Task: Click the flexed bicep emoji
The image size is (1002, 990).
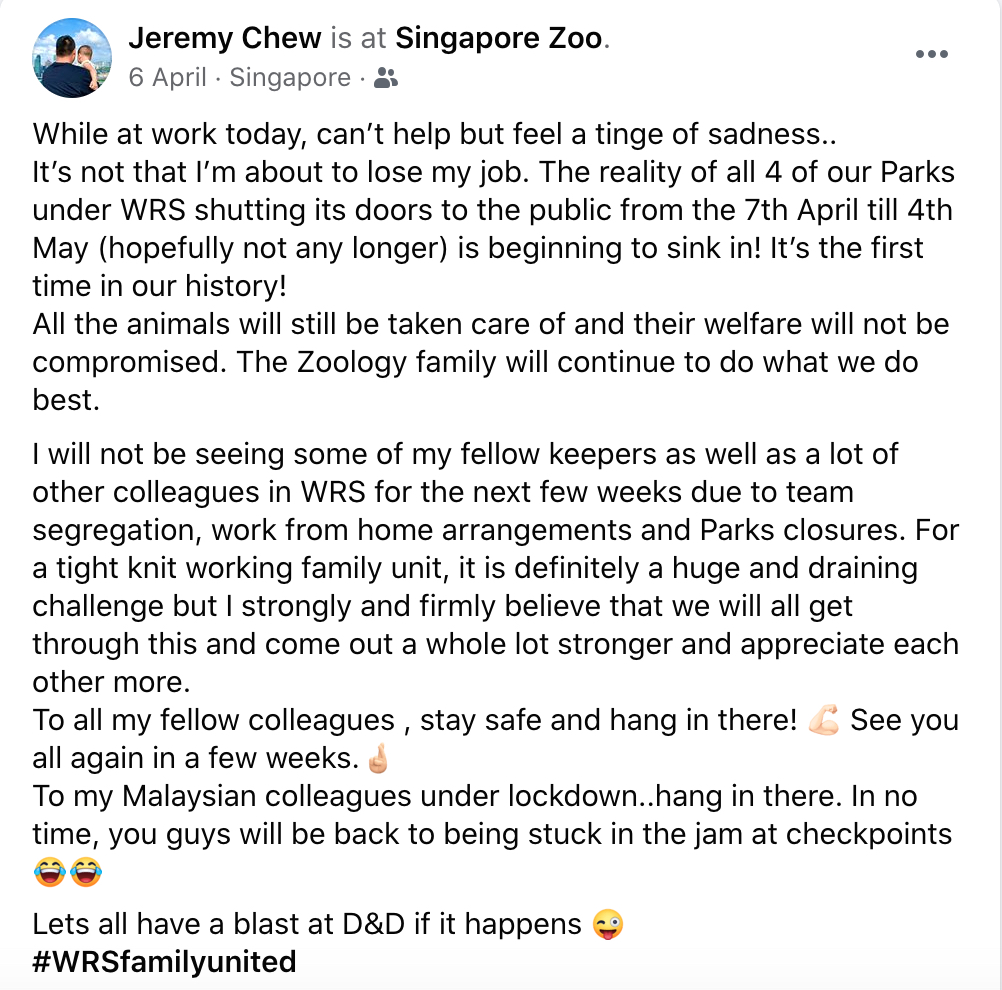Action: pyautogui.click(x=825, y=720)
